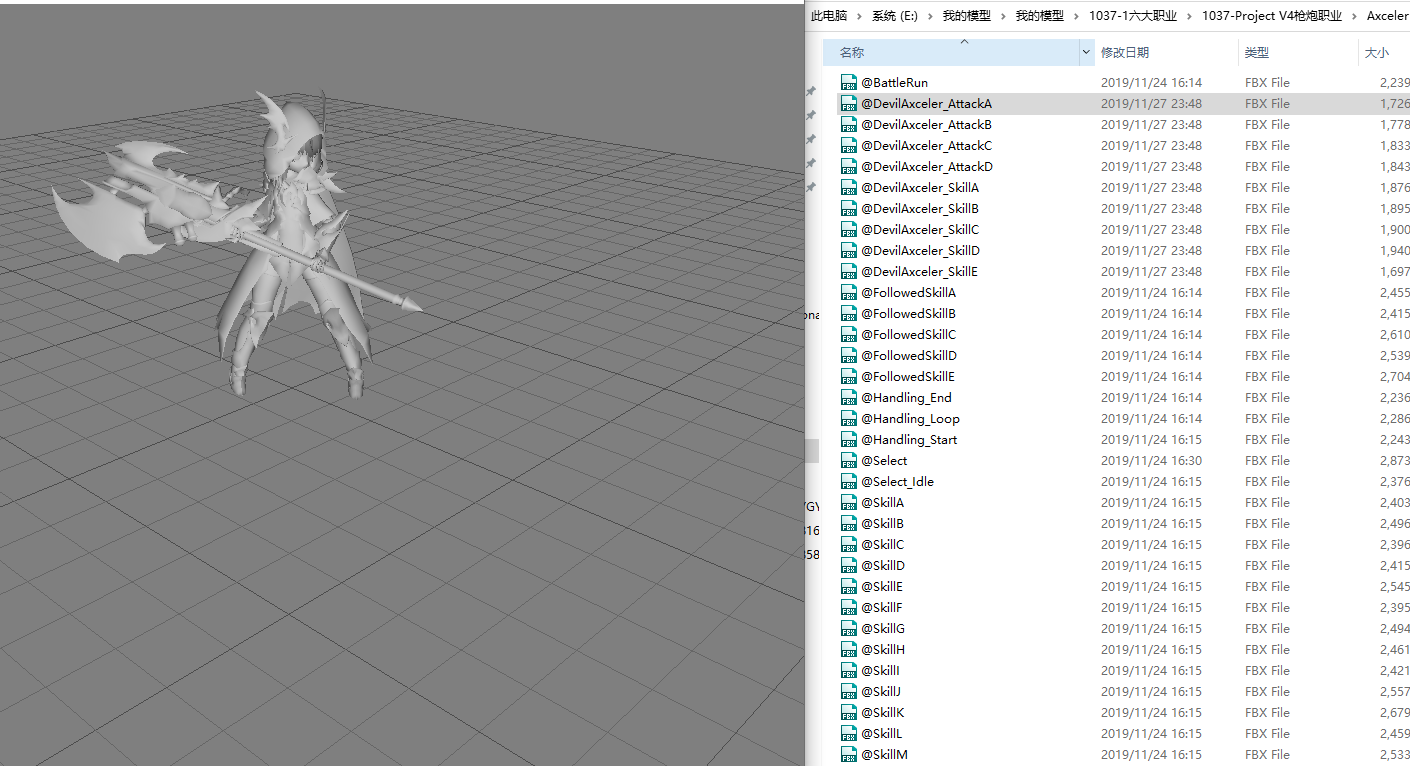The width and height of the screenshot is (1410, 766).
Task: Click the file icon for @Handling_Start
Action: (x=849, y=439)
